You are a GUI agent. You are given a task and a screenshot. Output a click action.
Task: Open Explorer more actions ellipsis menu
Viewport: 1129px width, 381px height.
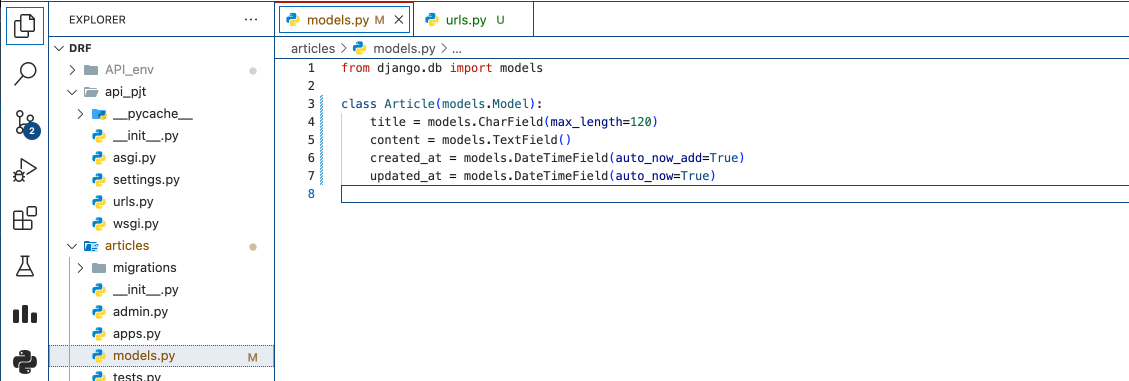click(x=251, y=20)
